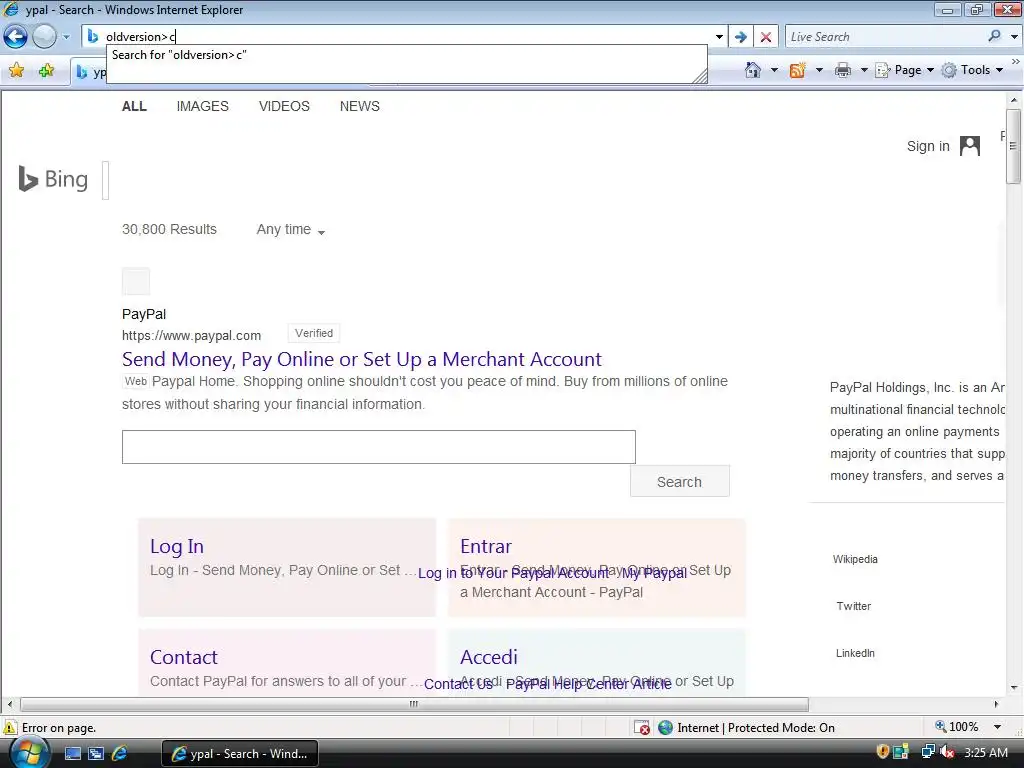This screenshot has height=768, width=1024.
Task: Expand the zoom level dropdown arrow
Action: point(997,727)
